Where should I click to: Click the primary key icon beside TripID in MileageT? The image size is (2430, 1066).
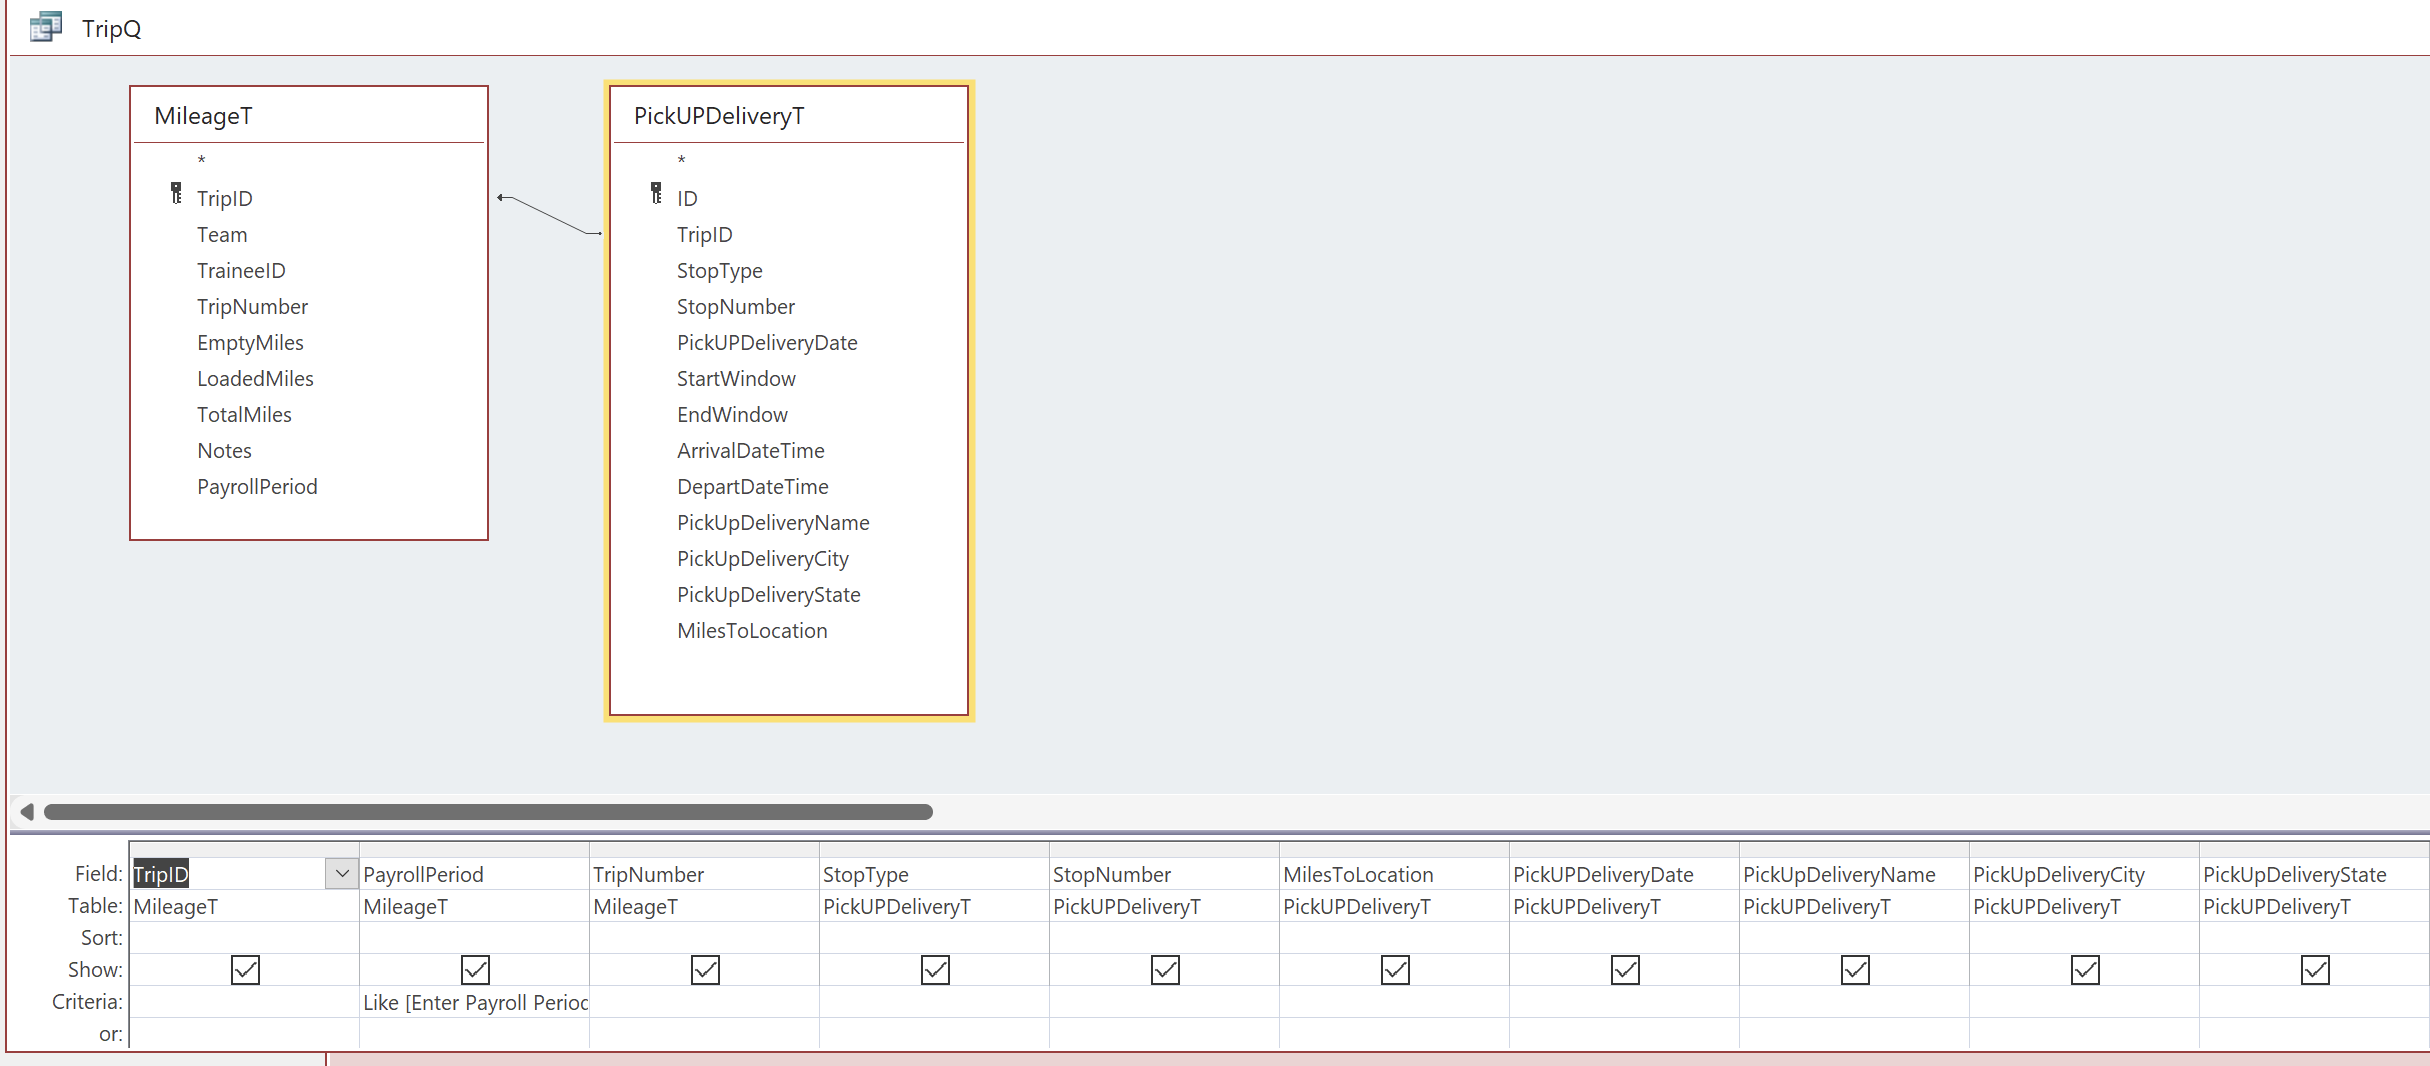[176, 193]
